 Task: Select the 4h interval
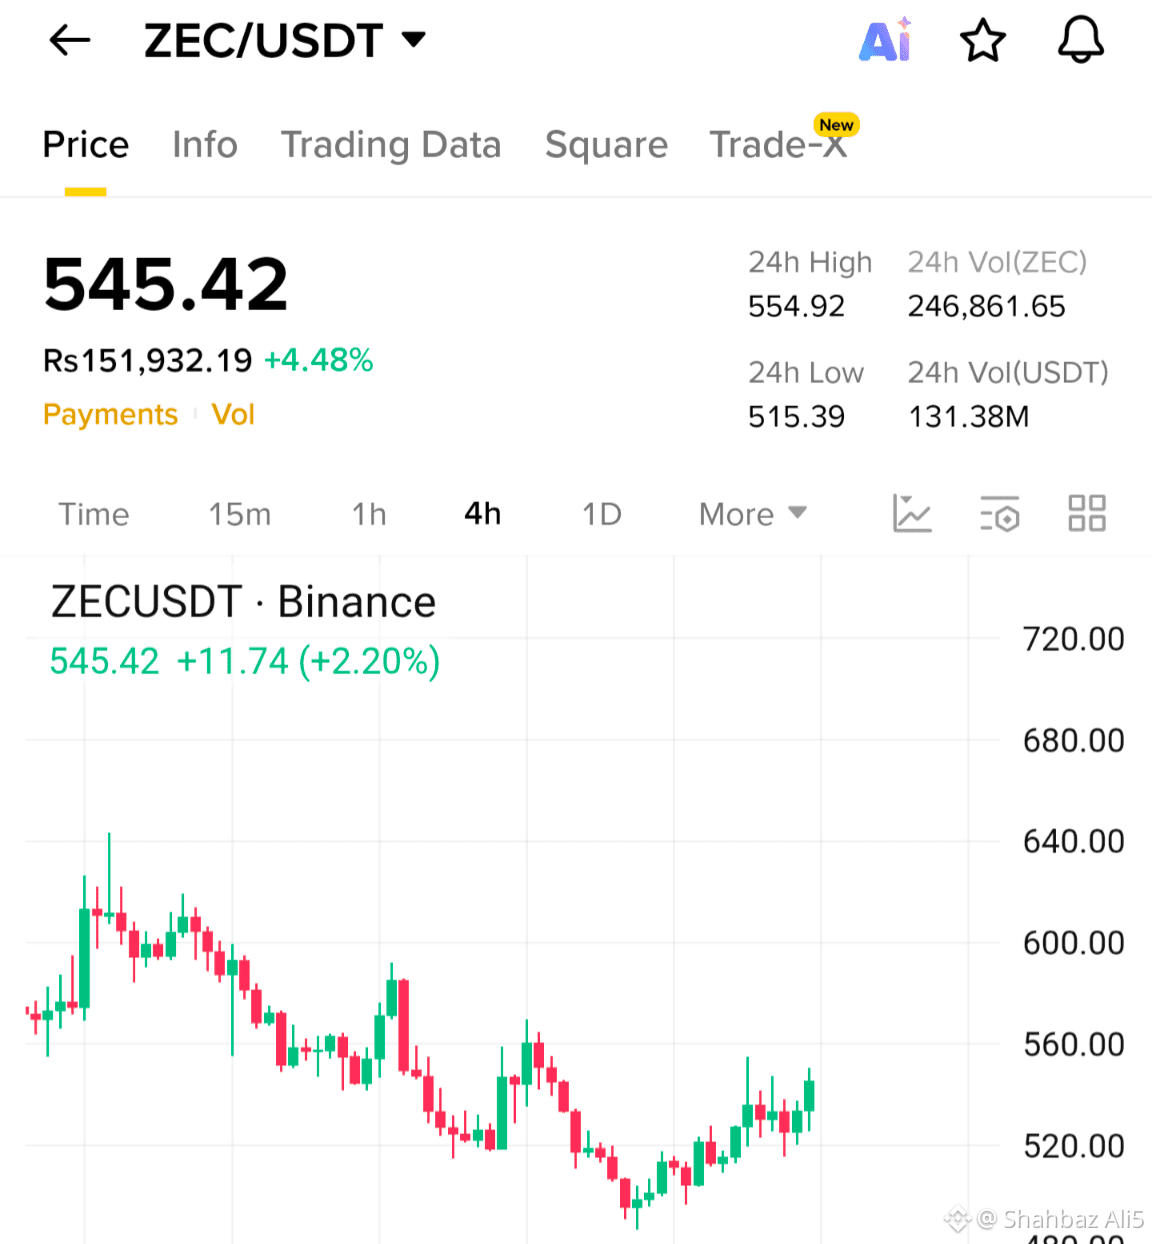[x=483, y=514]
